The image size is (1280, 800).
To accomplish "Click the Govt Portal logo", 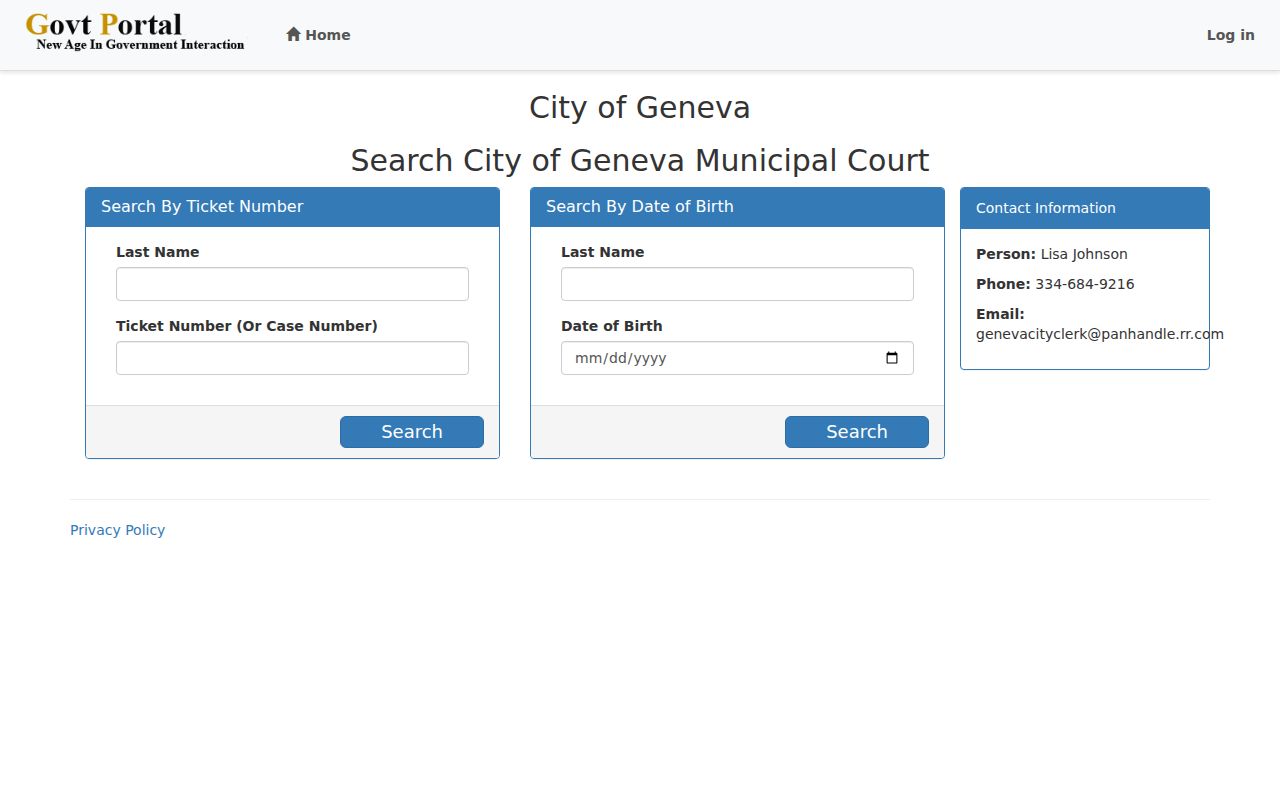I will point(135,31).
